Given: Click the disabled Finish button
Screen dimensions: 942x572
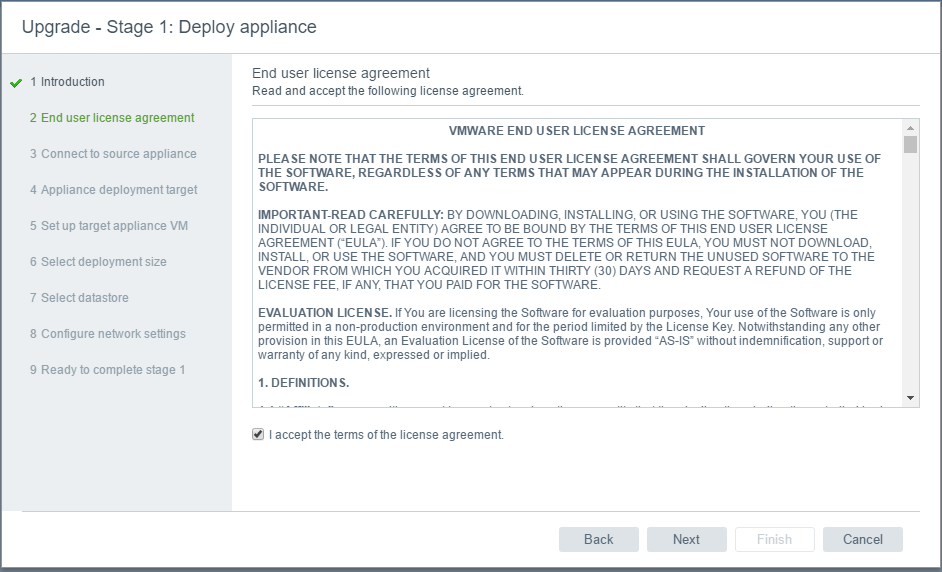Looking at the screenshot, I should pos(774,539).
